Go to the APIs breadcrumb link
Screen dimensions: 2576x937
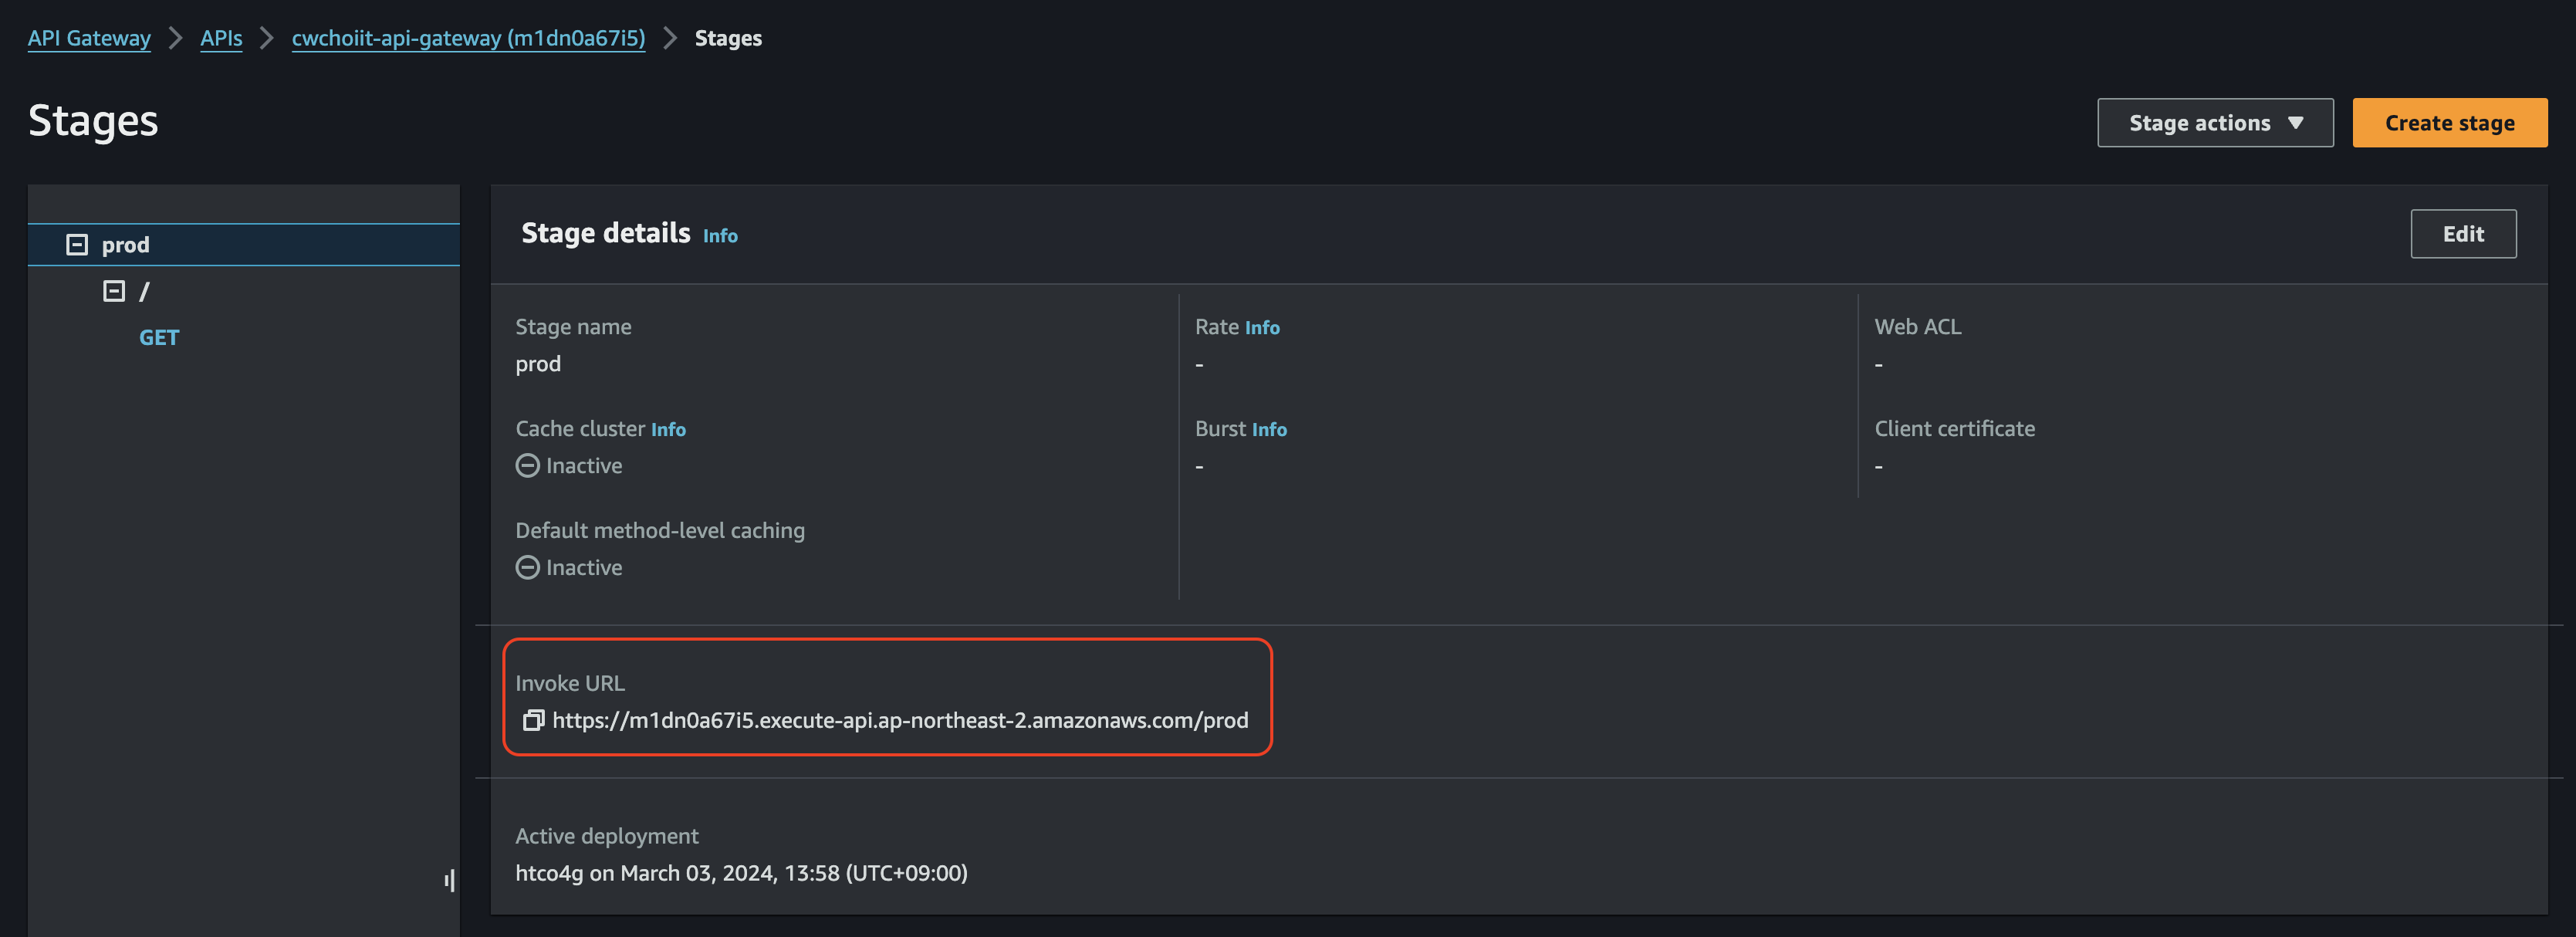221,38
